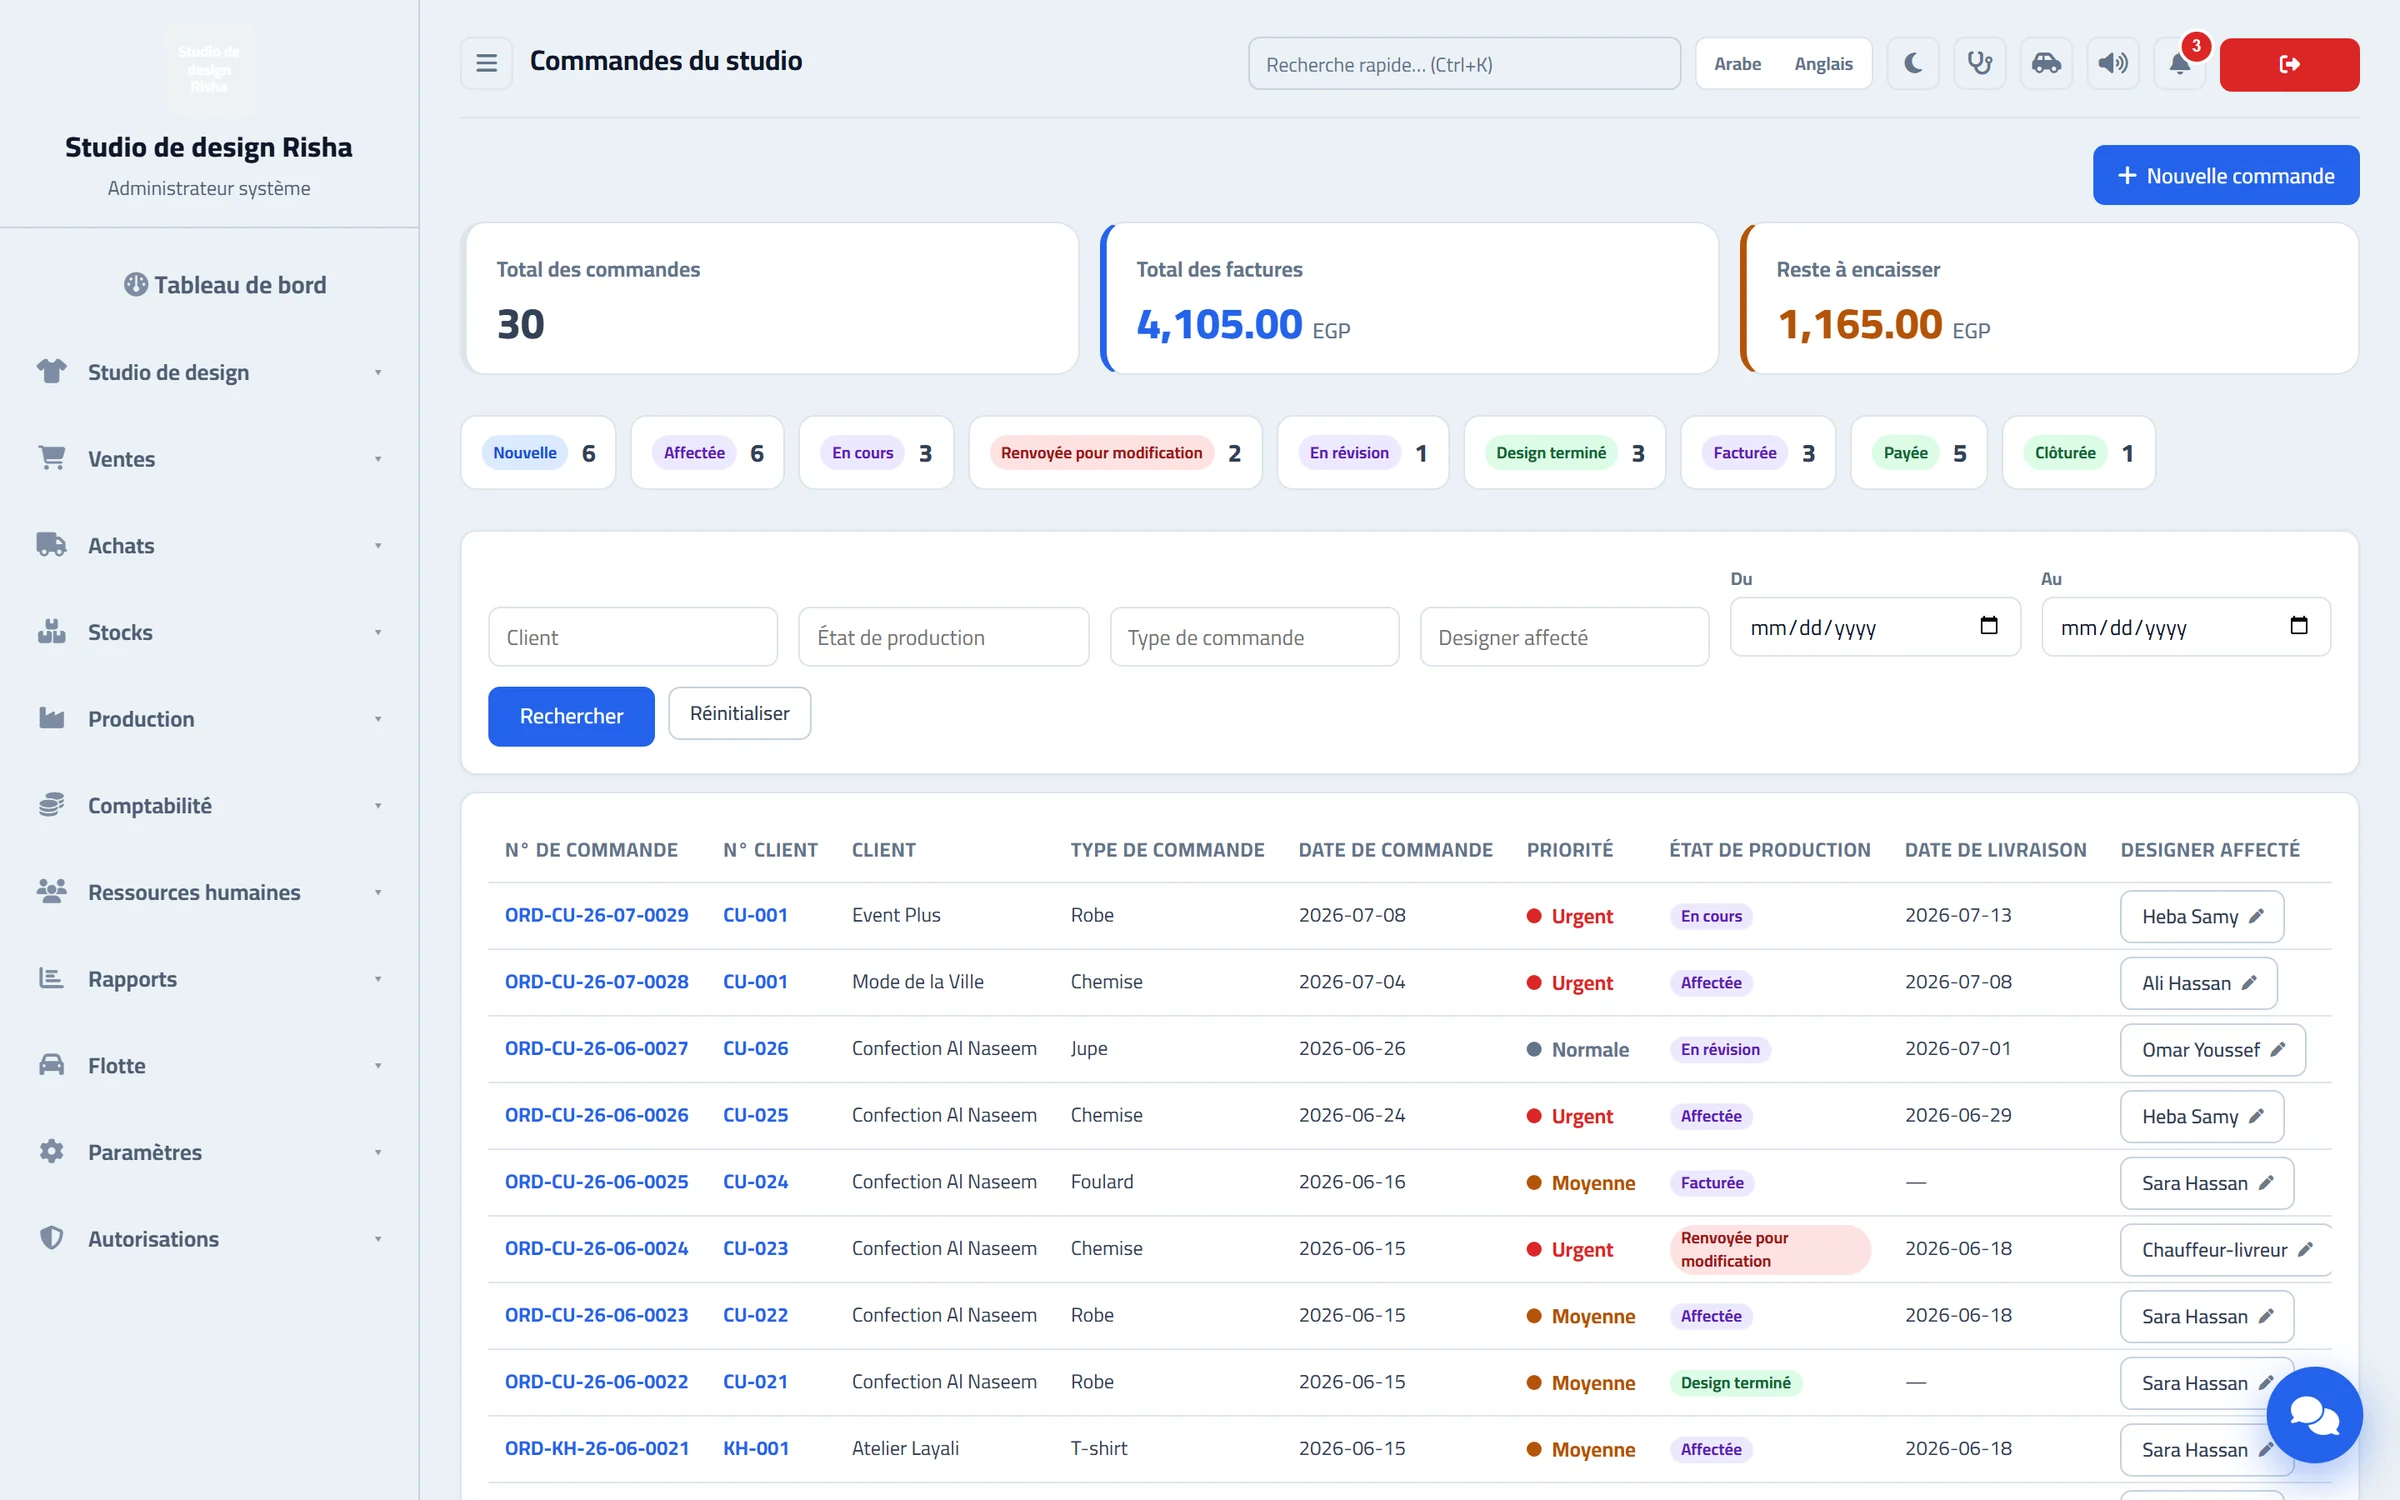Screen dimensions: 2400x1500
Task: Click the État de production filter field
Action: point(943,637)
